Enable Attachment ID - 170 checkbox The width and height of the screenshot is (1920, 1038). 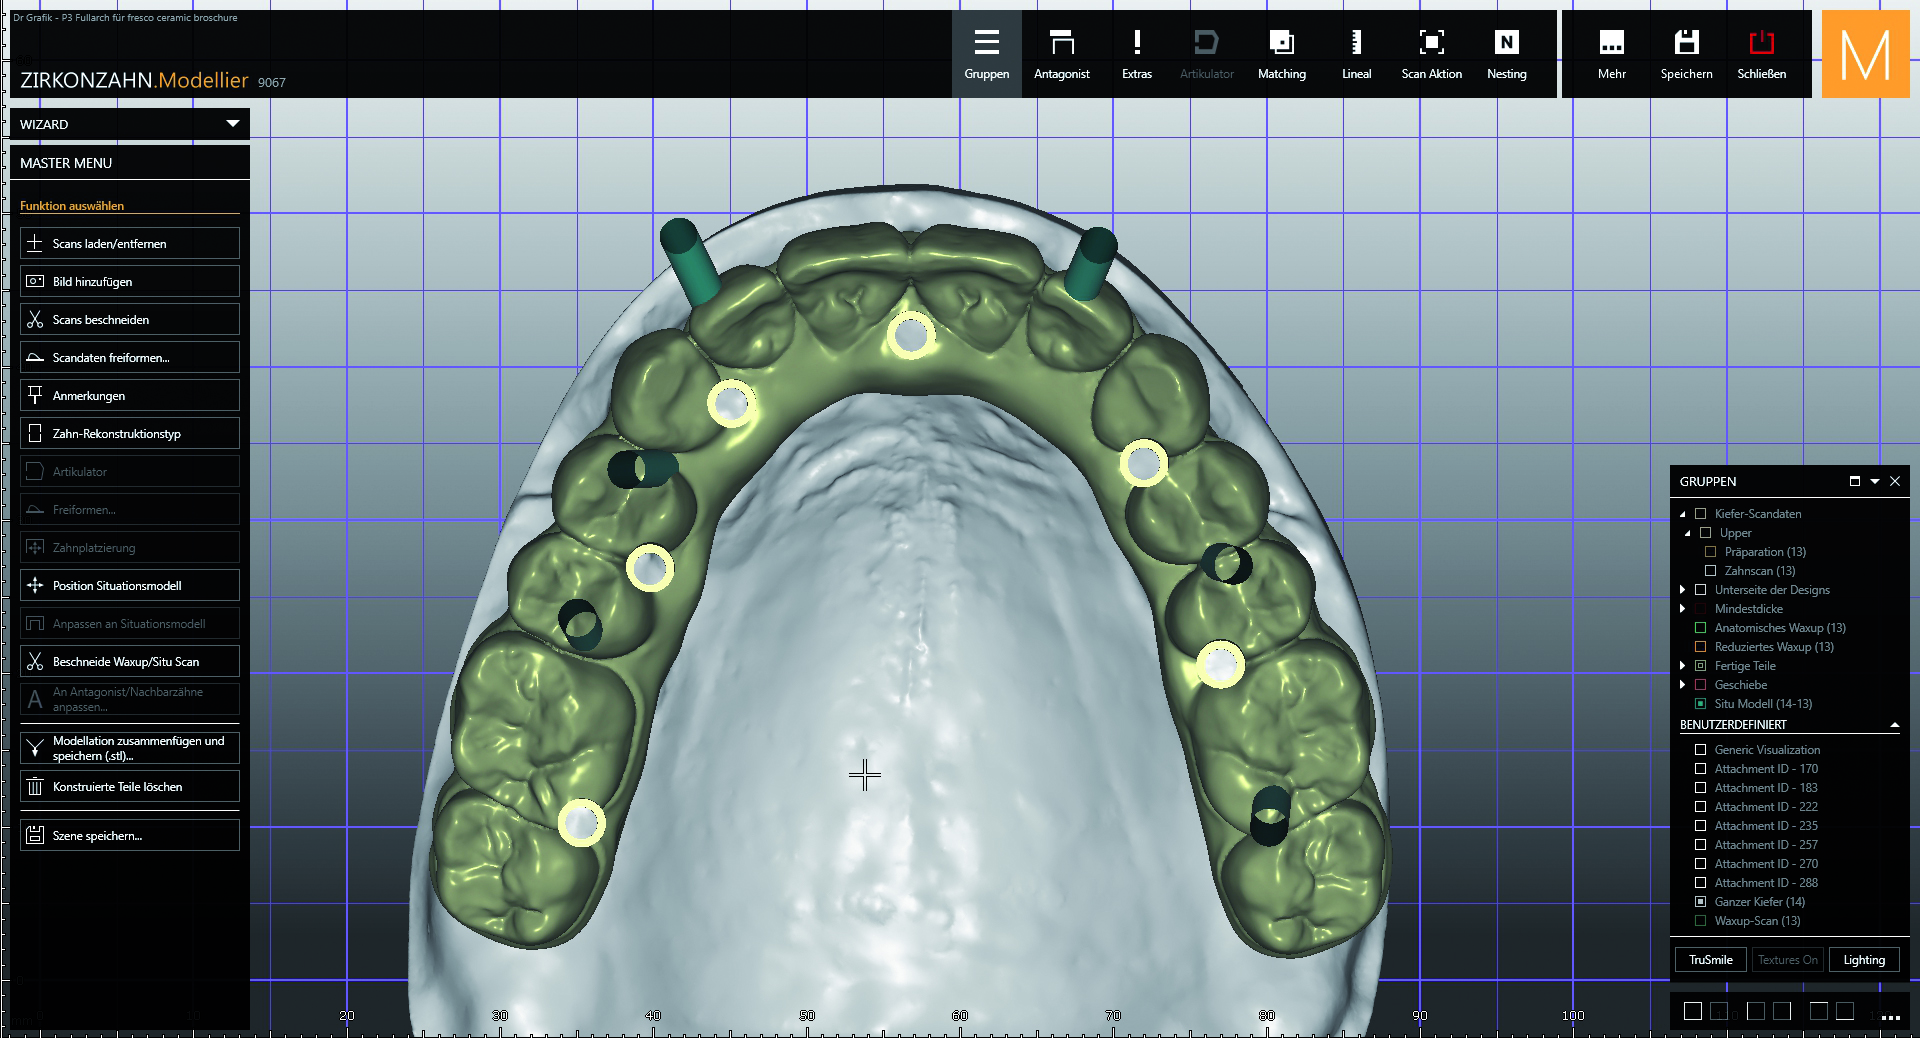[1700, 768]
